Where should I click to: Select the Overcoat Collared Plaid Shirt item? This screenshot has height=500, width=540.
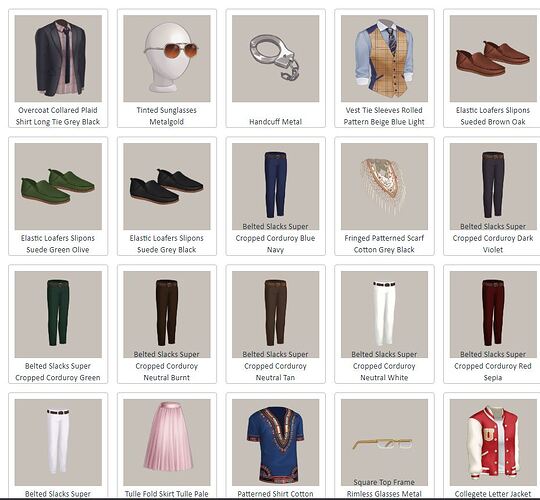click(x=58, y=68)
